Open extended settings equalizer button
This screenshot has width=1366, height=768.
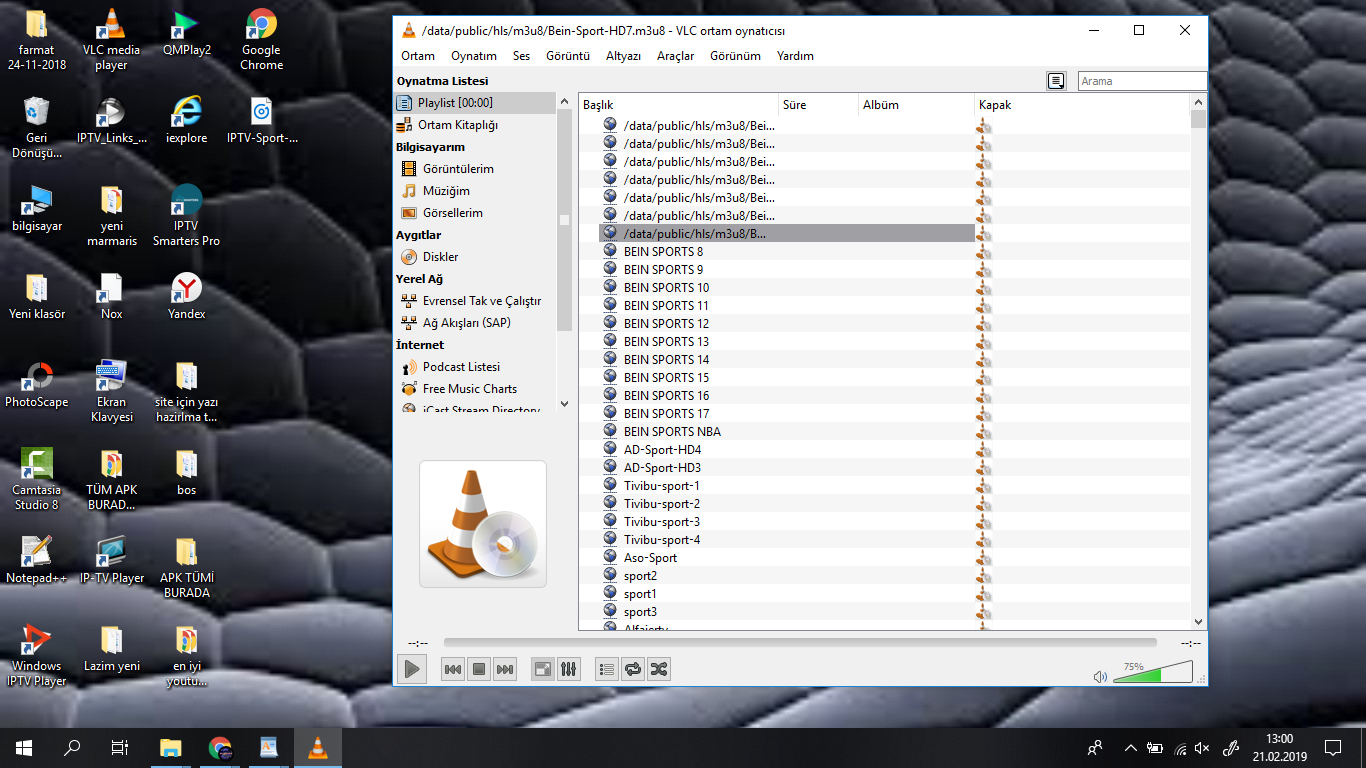click(569, 669)
